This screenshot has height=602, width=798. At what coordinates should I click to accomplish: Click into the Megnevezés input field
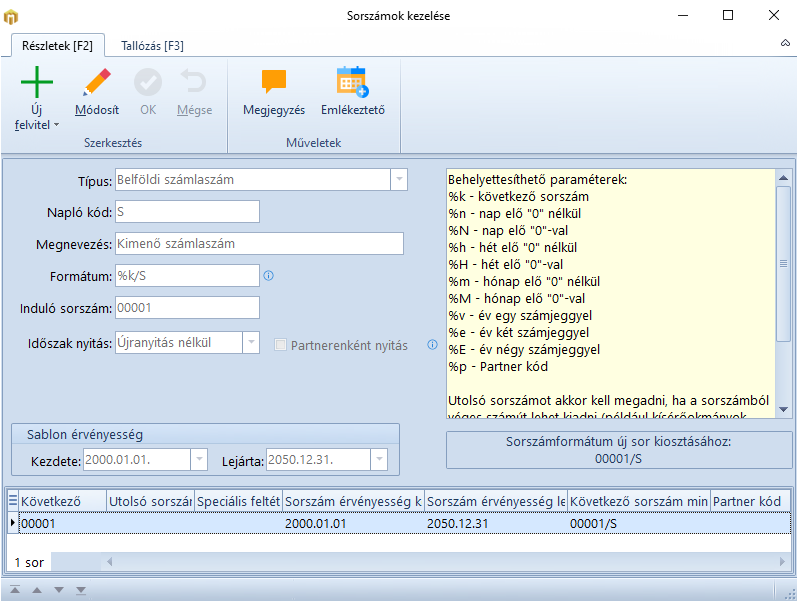(258, 243)
